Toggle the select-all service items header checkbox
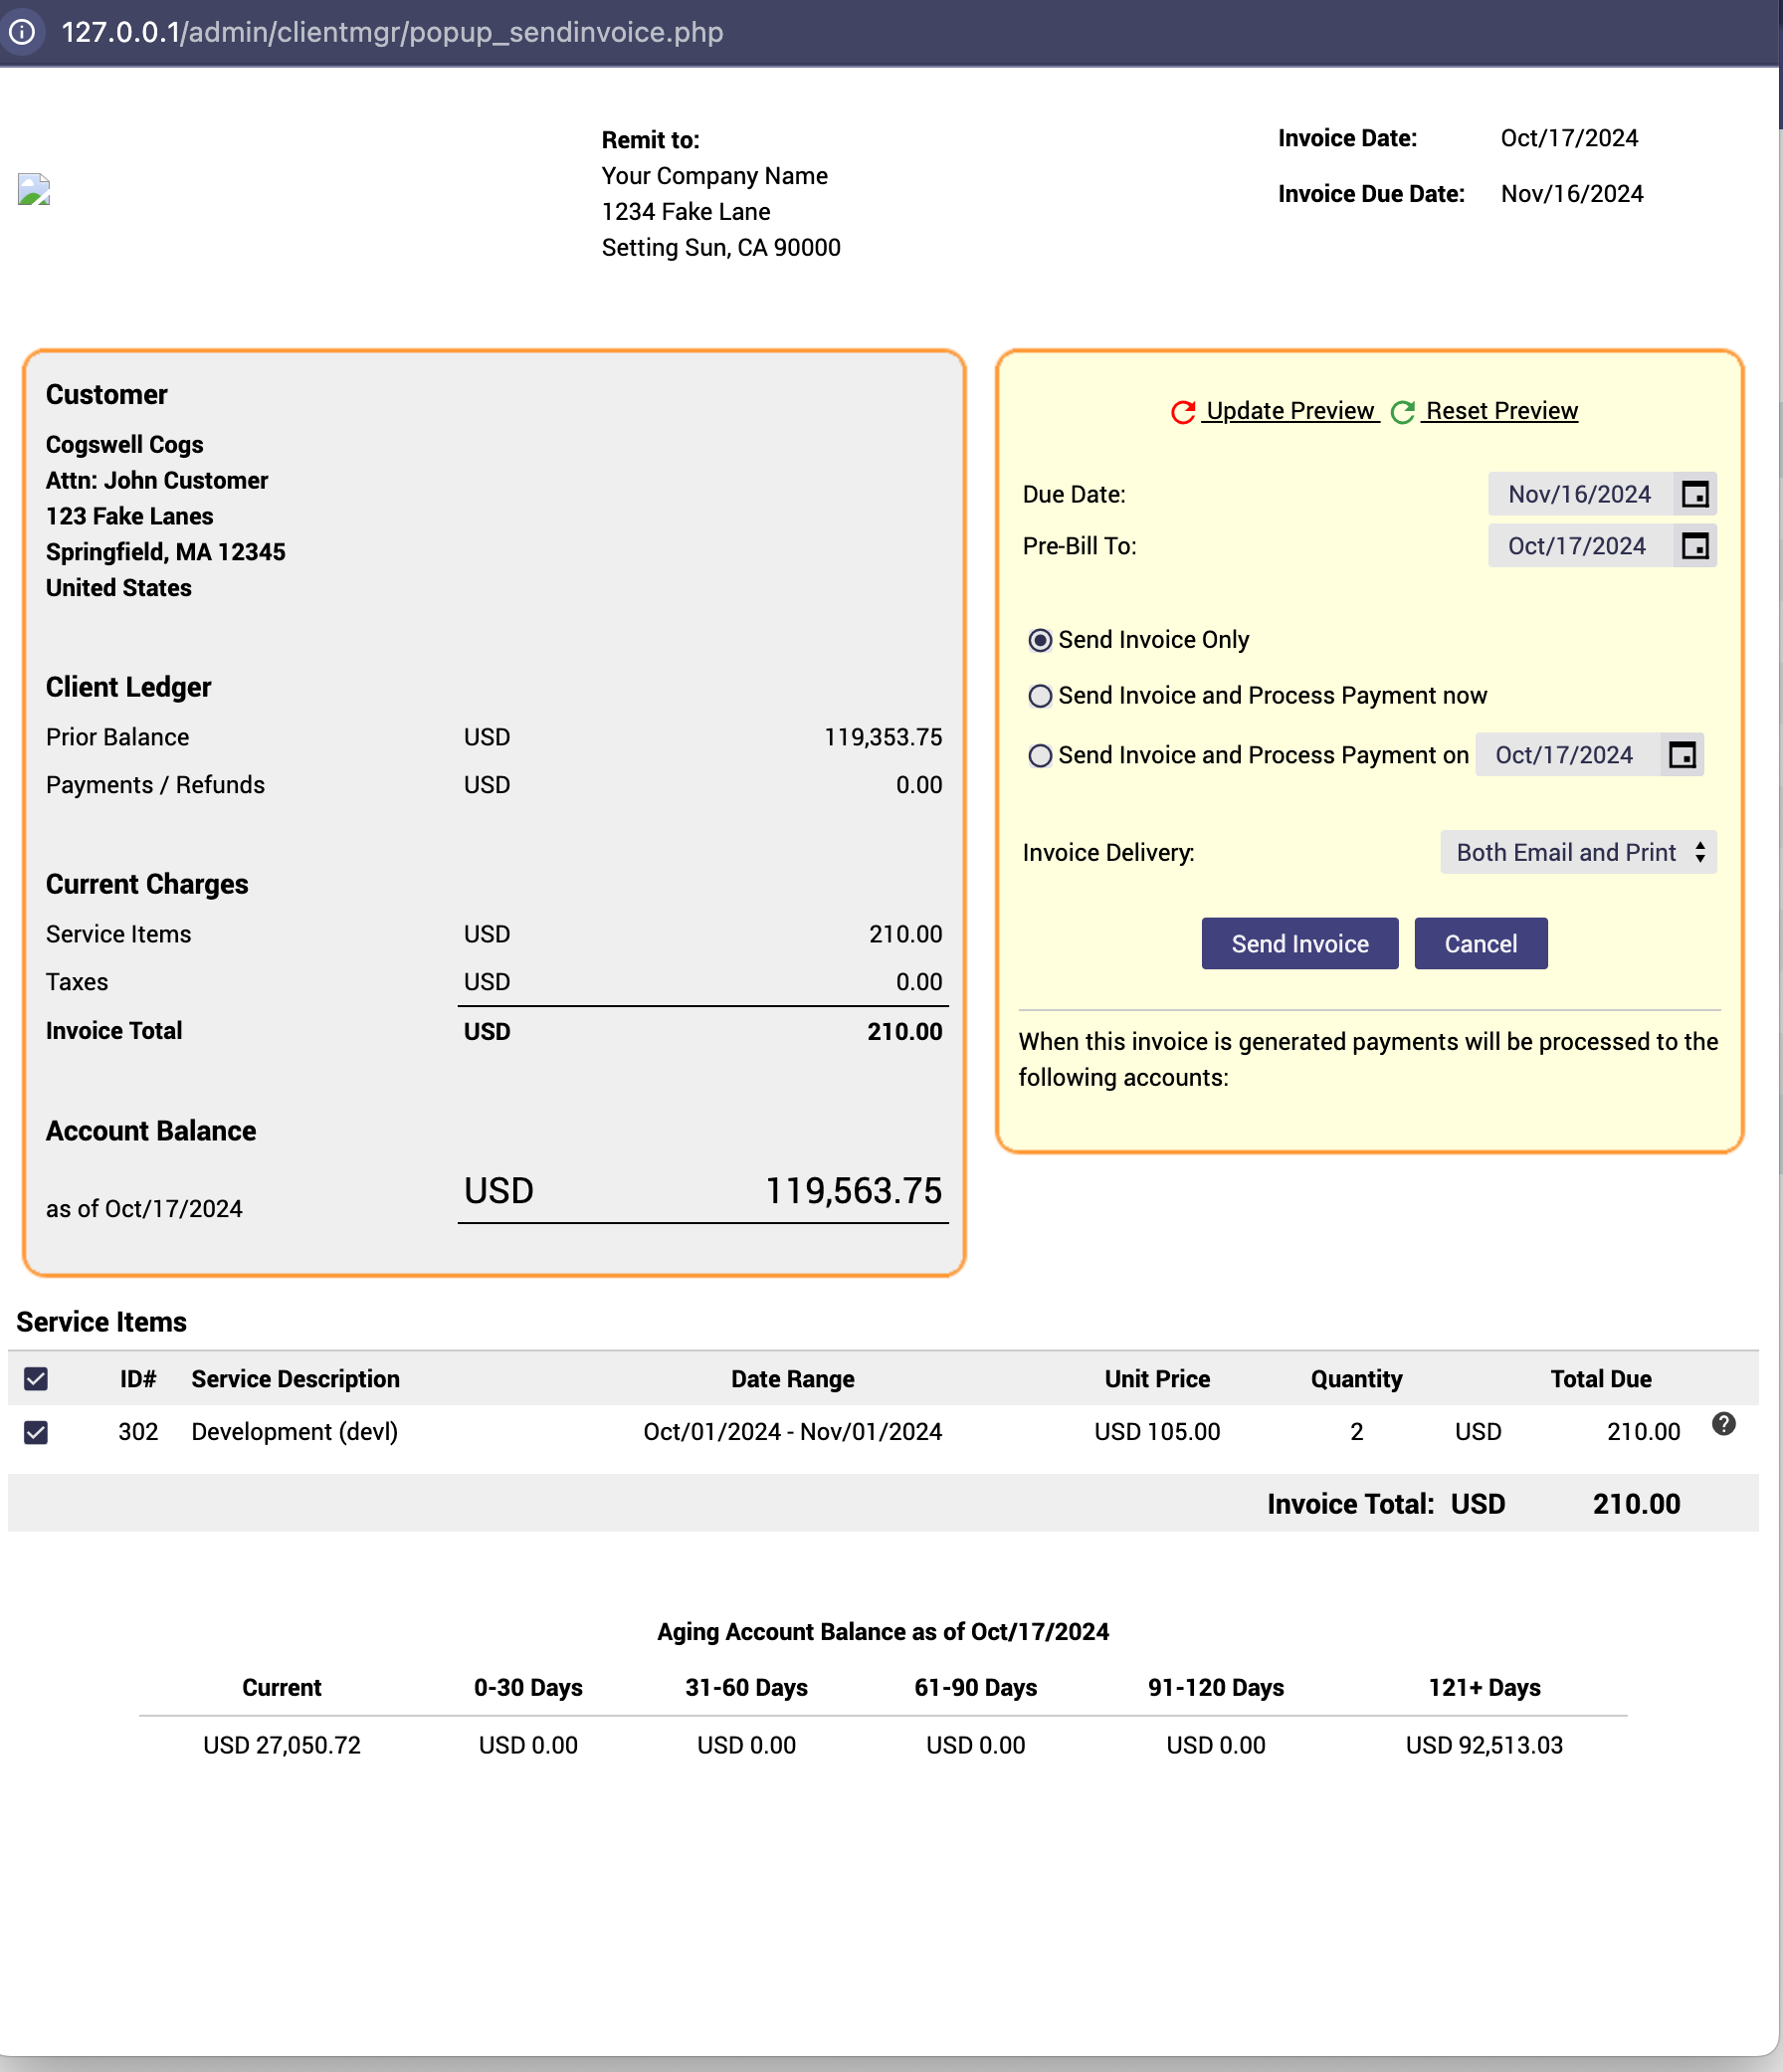 tap(36, 1379)
